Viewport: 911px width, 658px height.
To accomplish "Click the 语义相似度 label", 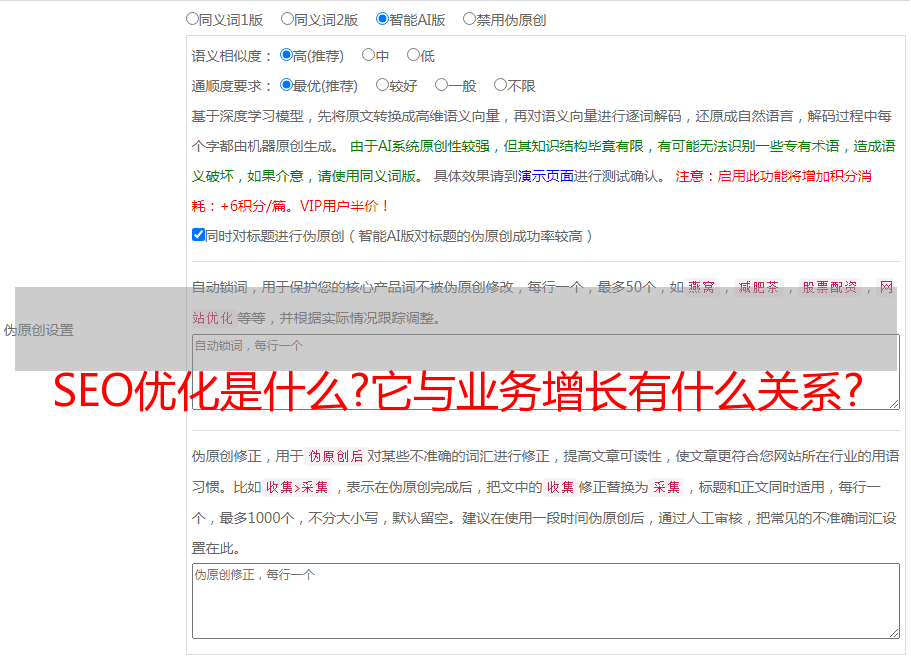I will click(x=232, y=56).
